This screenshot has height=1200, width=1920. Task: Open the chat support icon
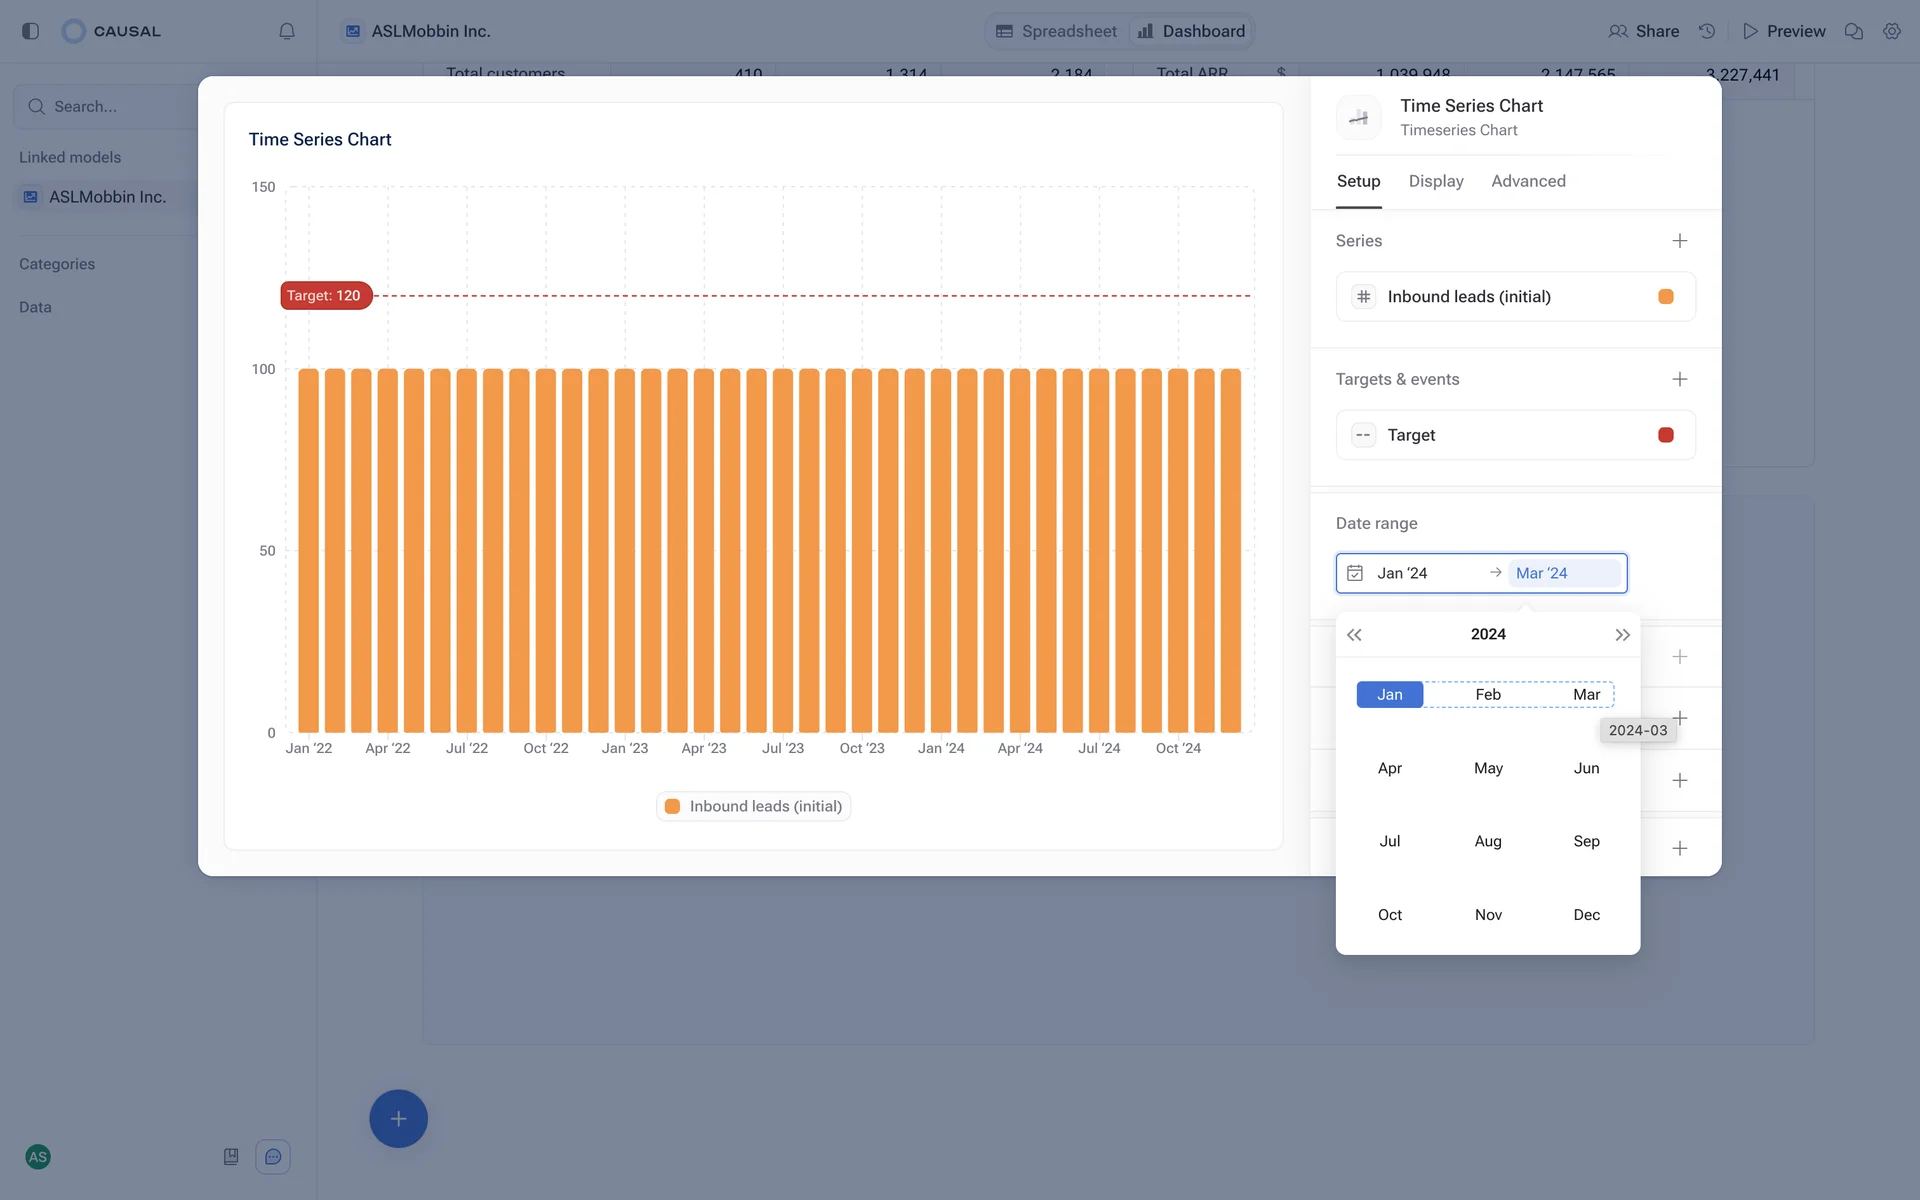coord(273,1157)
